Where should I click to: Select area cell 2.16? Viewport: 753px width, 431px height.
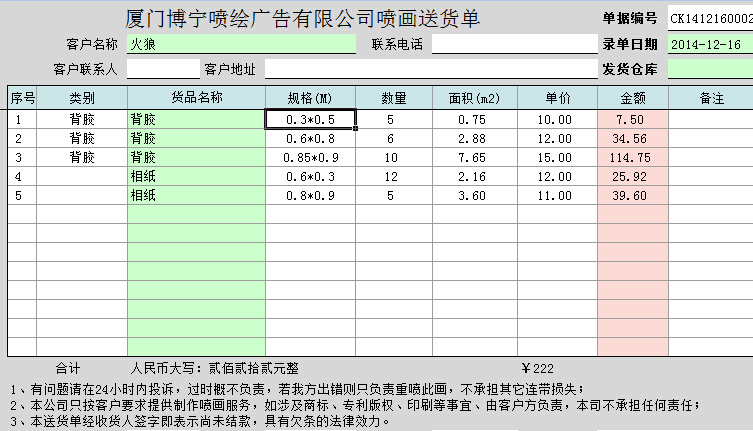(475, 176)
